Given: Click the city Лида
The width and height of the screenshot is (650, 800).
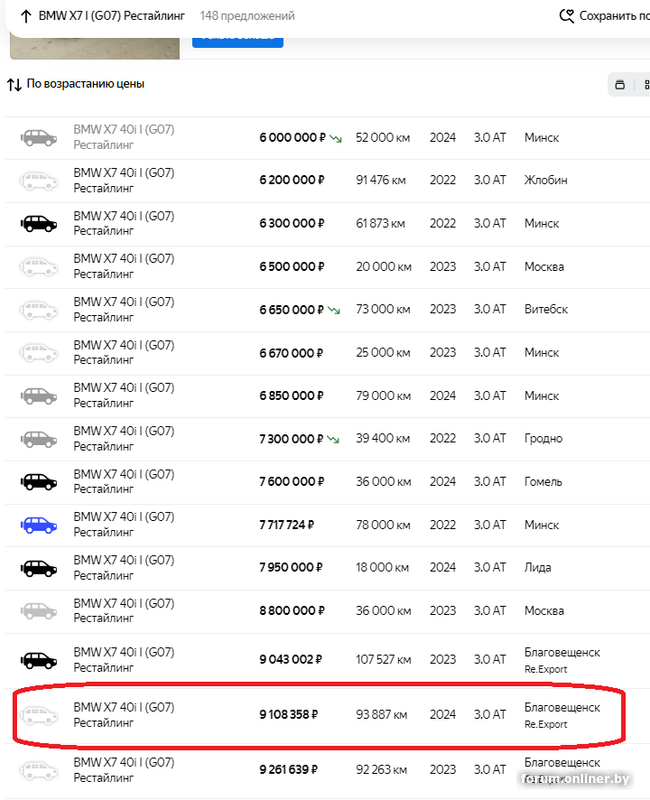Looking at the screenshot, I should coord(537,567).
